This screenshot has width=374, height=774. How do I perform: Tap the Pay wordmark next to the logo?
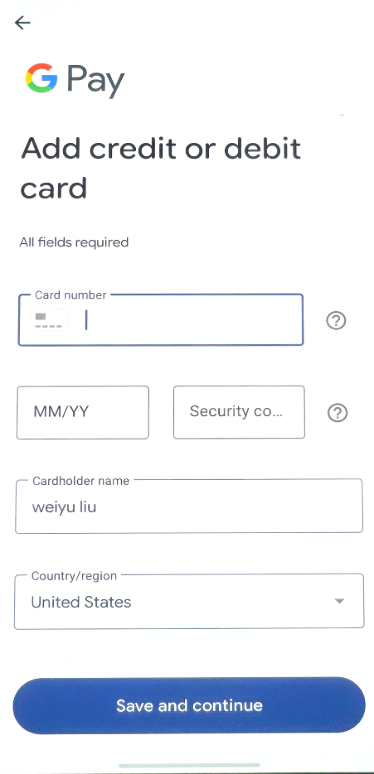point(96,80)
